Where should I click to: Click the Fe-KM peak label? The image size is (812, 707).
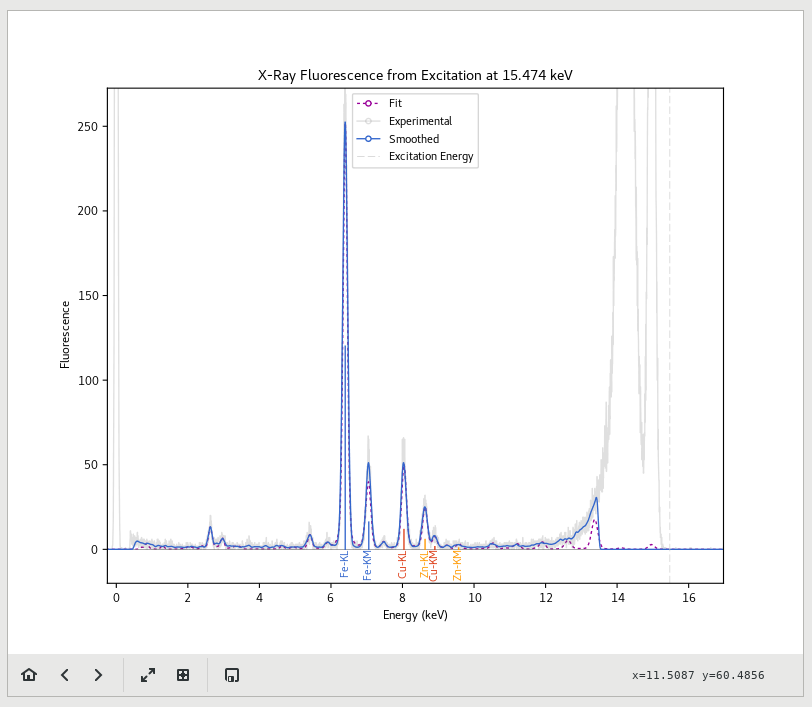(x=367, y=564)
